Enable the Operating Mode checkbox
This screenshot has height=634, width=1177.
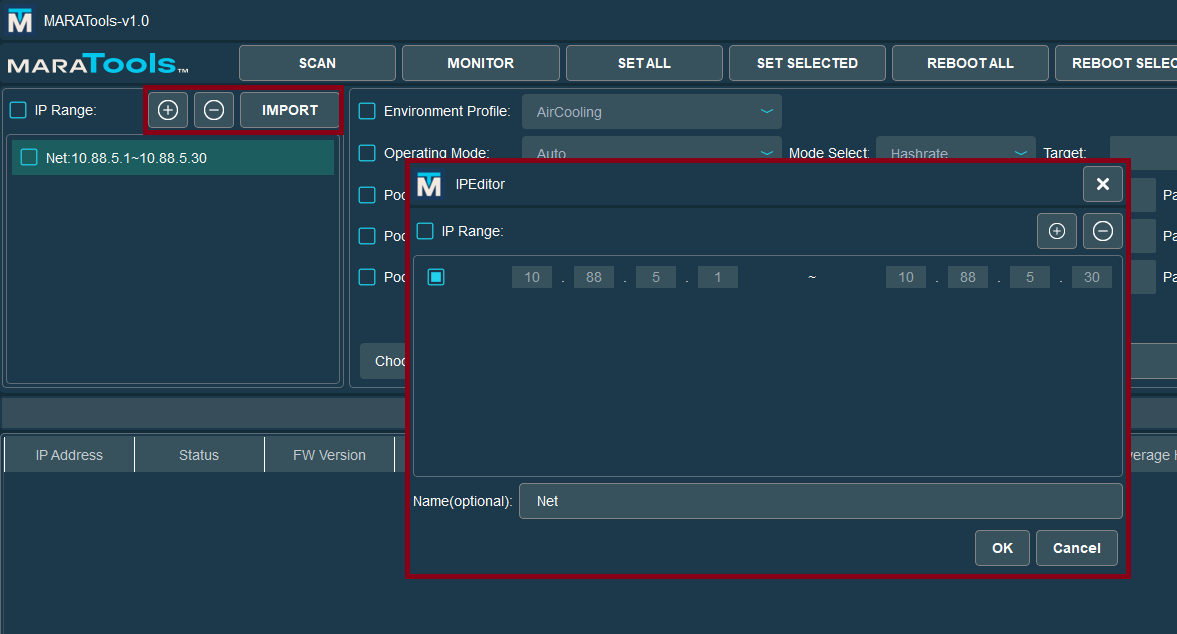point(367,153)
